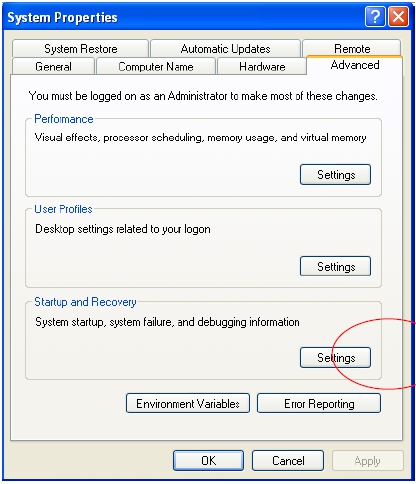This screenshot has height=484, width=416.
Task: Click the System Properties title bar
Action: [x=183, y=17]
